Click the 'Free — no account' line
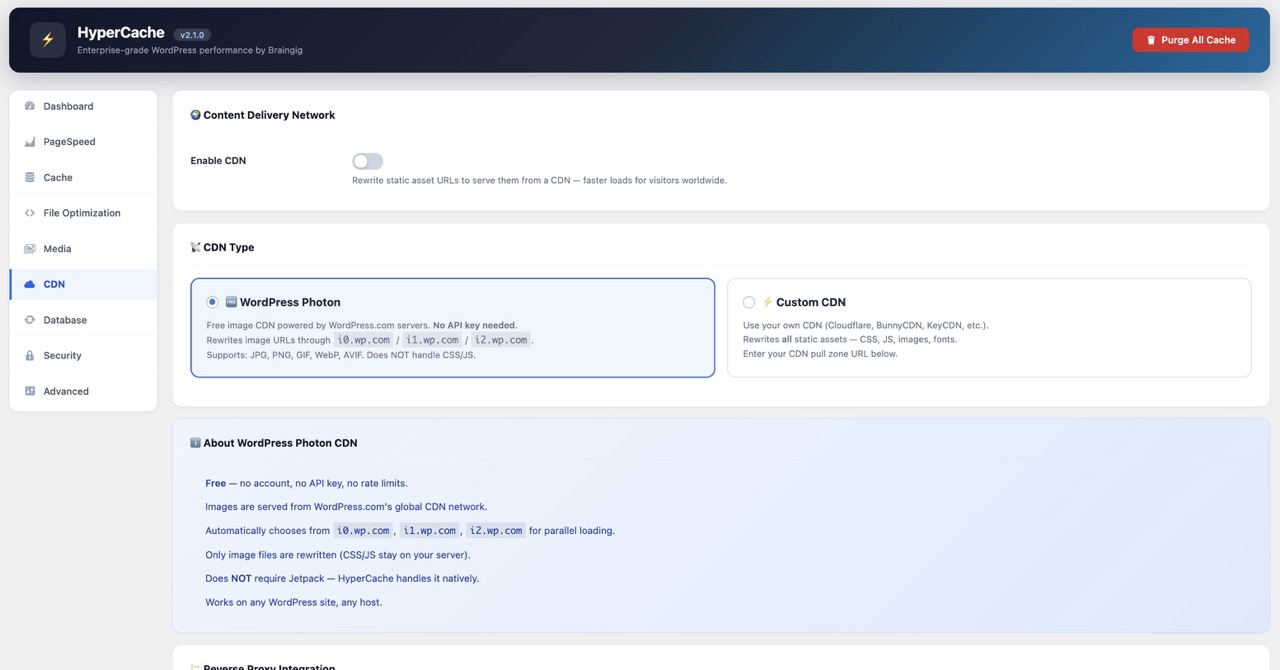This screenshot has height=670, width=1280. coord(306,483)
